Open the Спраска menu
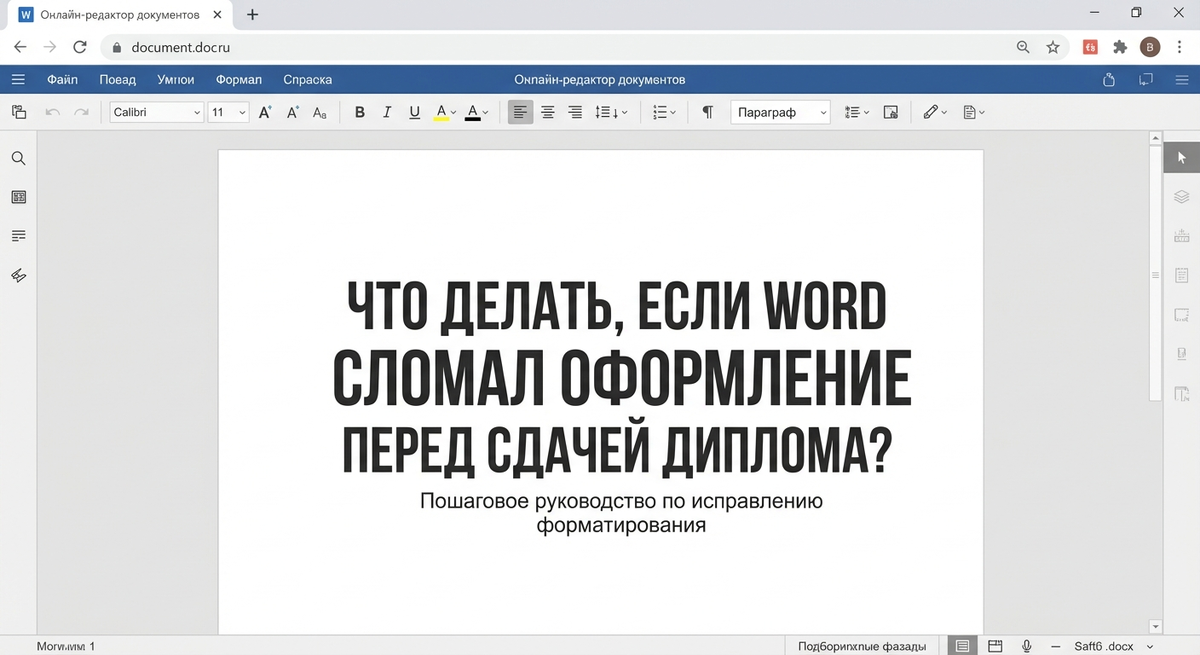 pos(308,80)
